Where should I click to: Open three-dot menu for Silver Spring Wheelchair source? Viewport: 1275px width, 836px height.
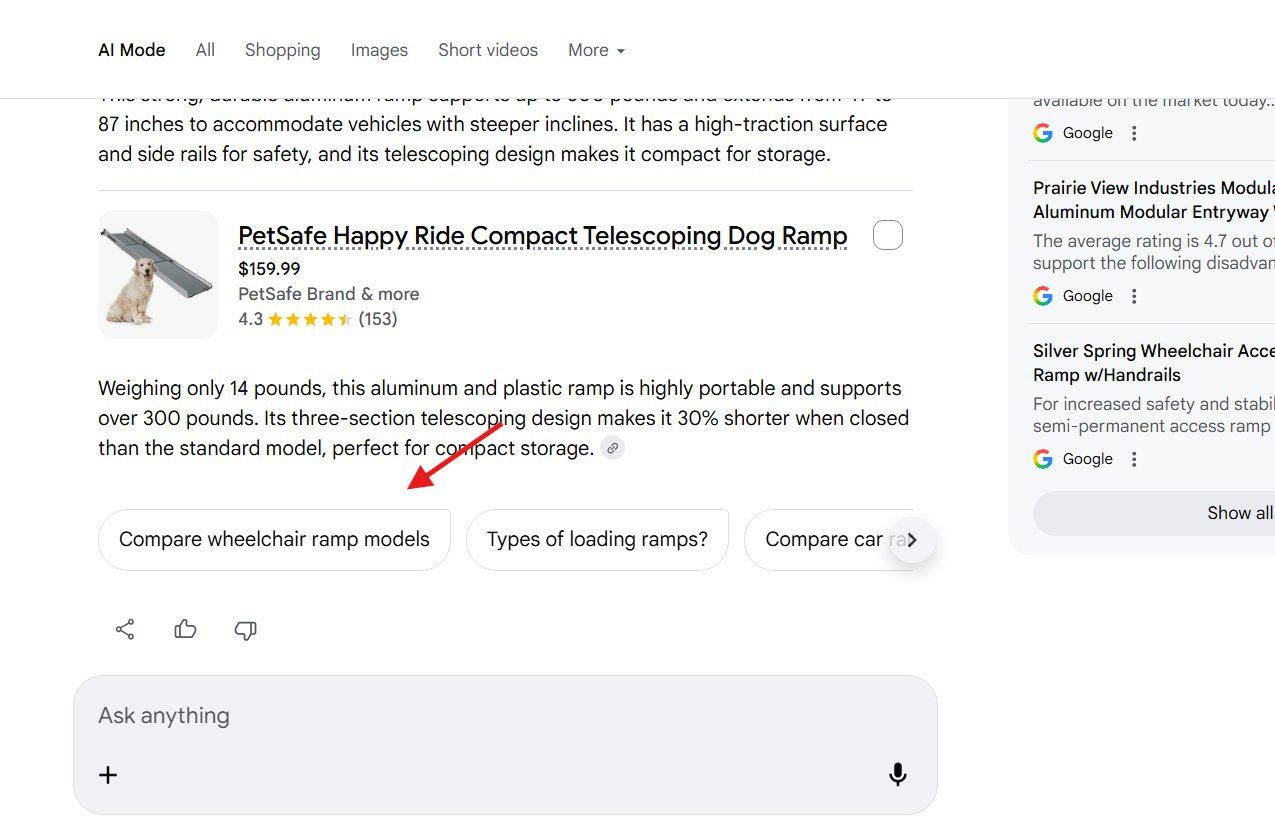pos(1134,459)
